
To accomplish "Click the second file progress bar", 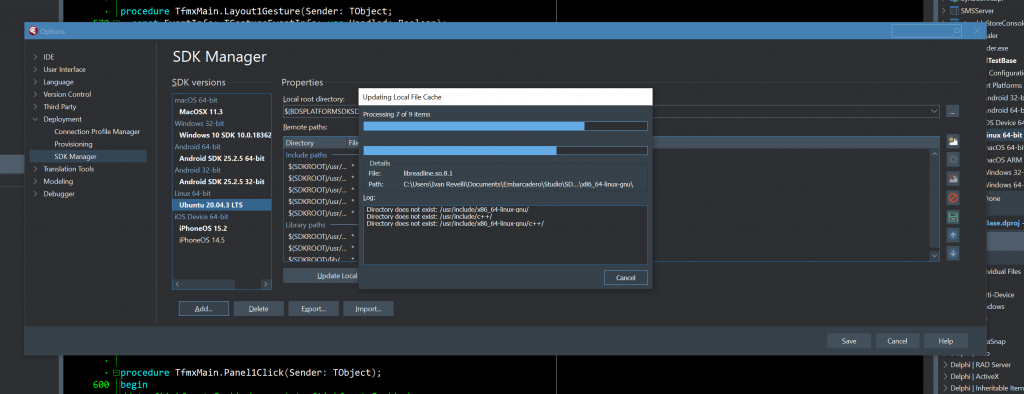I will pos(505,150).
